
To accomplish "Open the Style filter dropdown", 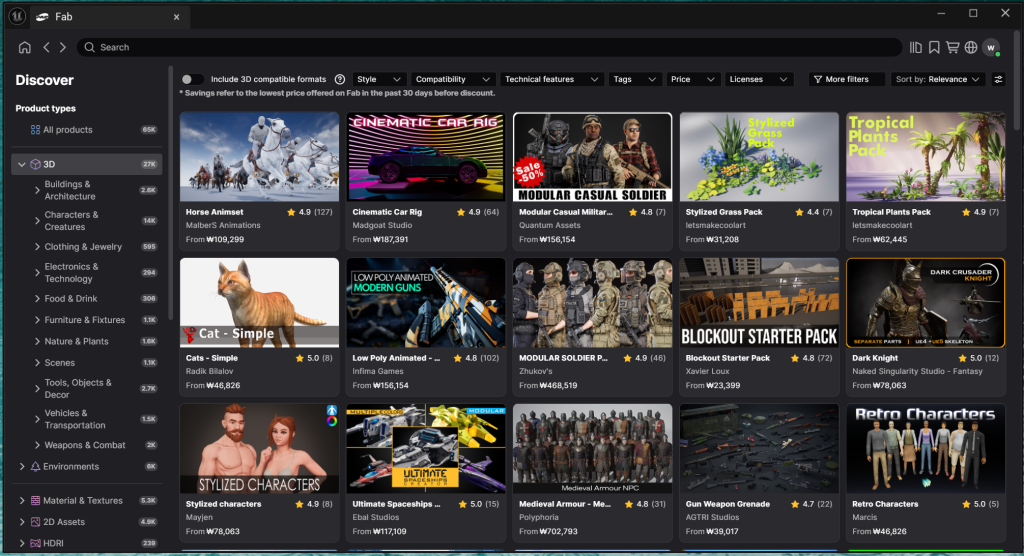I will [x=379, y=79].
